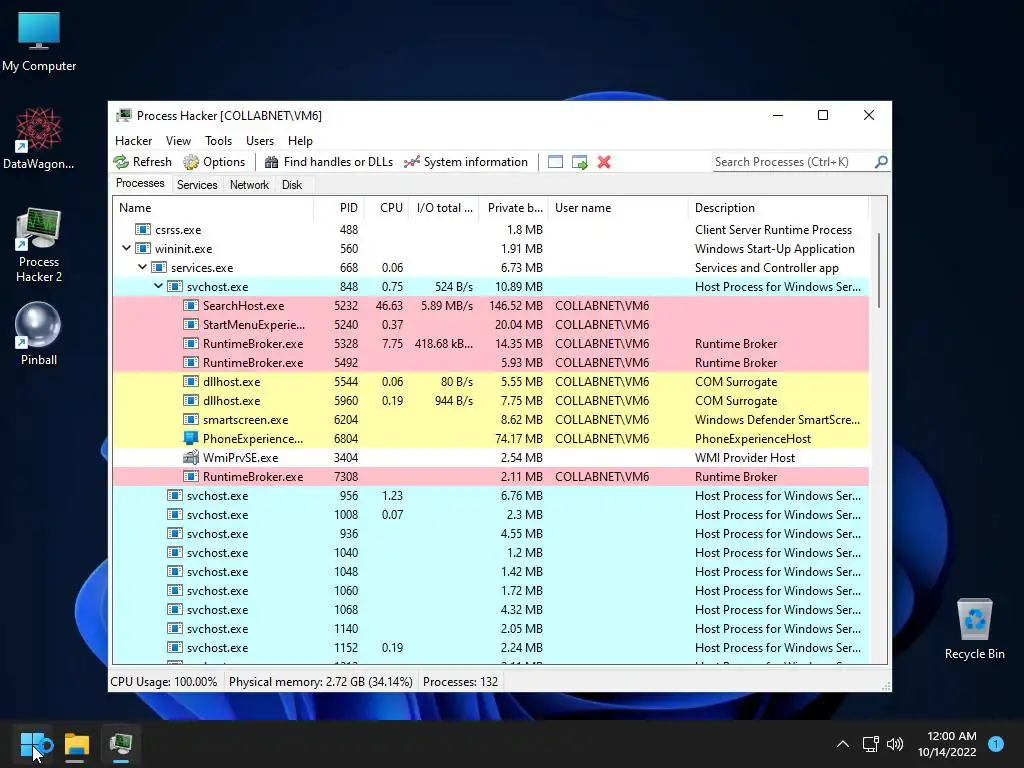The image size is (1024, 768).
Task: Open Process Hacker 2 desktop shortcut
Action: point(39,245)
